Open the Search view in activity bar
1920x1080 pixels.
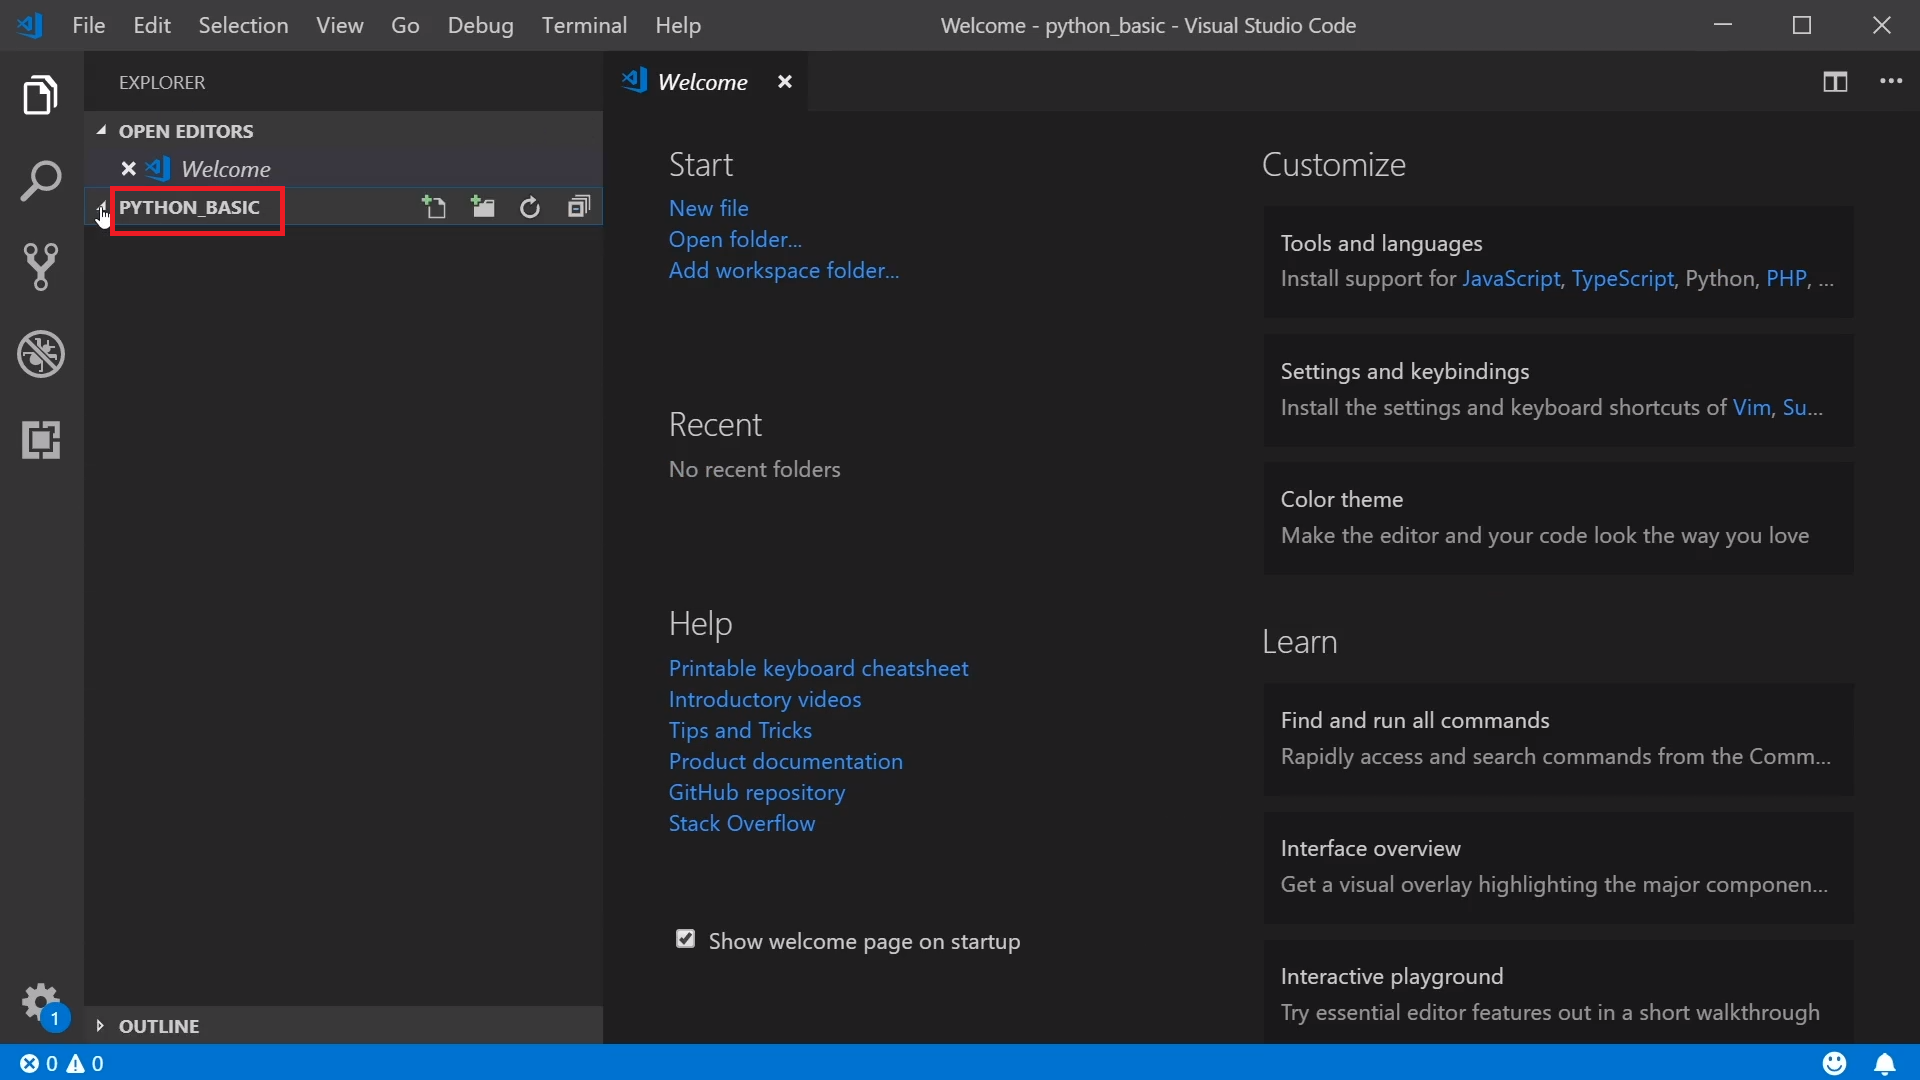point(41,181)
